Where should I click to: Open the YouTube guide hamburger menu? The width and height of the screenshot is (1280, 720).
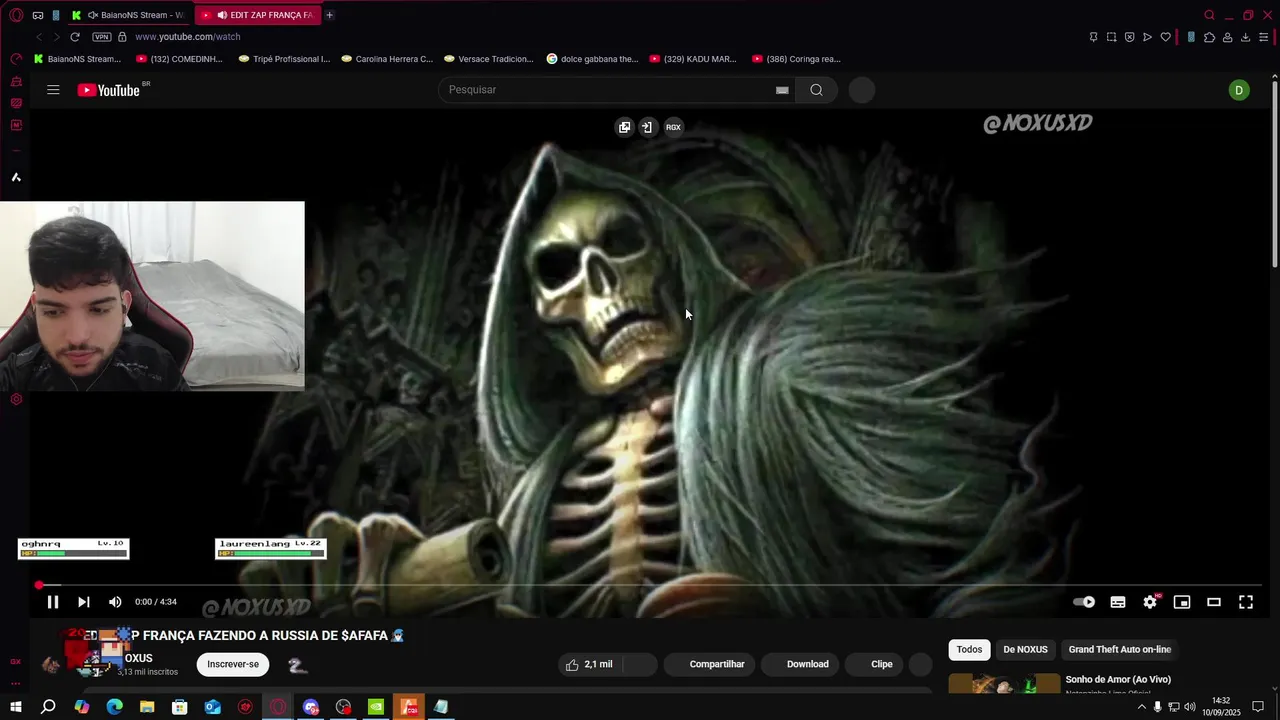(53, 90)
